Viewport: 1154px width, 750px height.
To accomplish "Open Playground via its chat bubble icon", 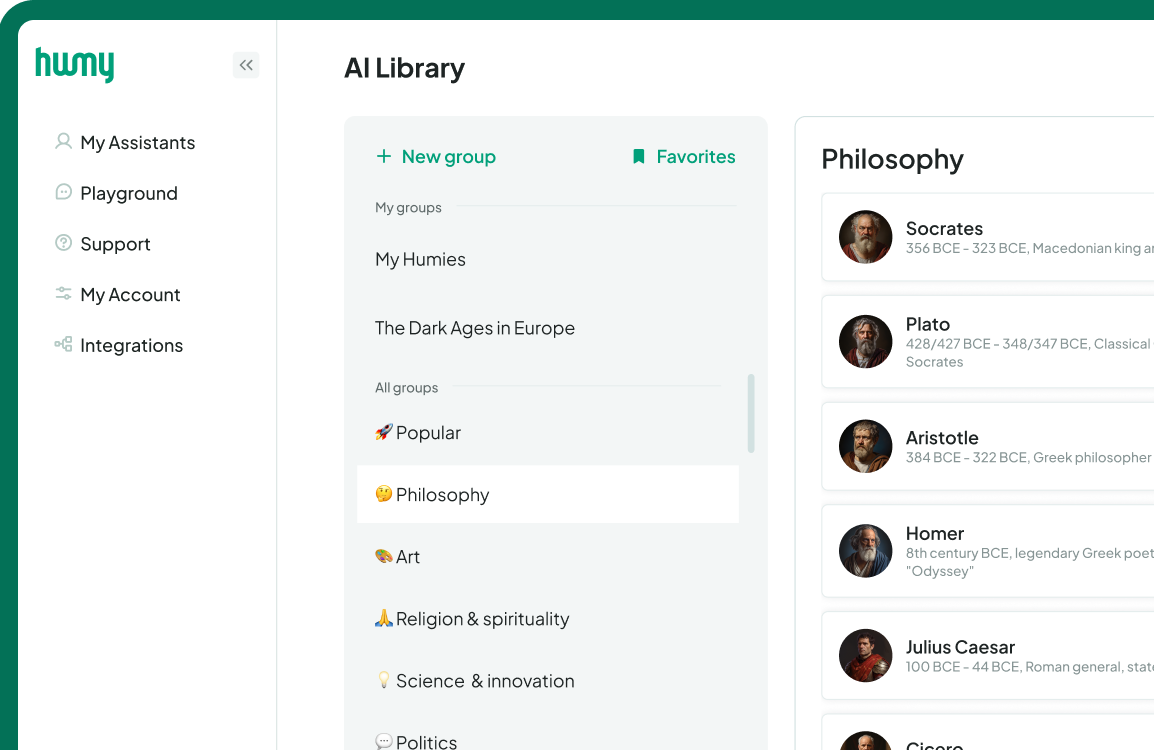I will [x=63, y=193].
